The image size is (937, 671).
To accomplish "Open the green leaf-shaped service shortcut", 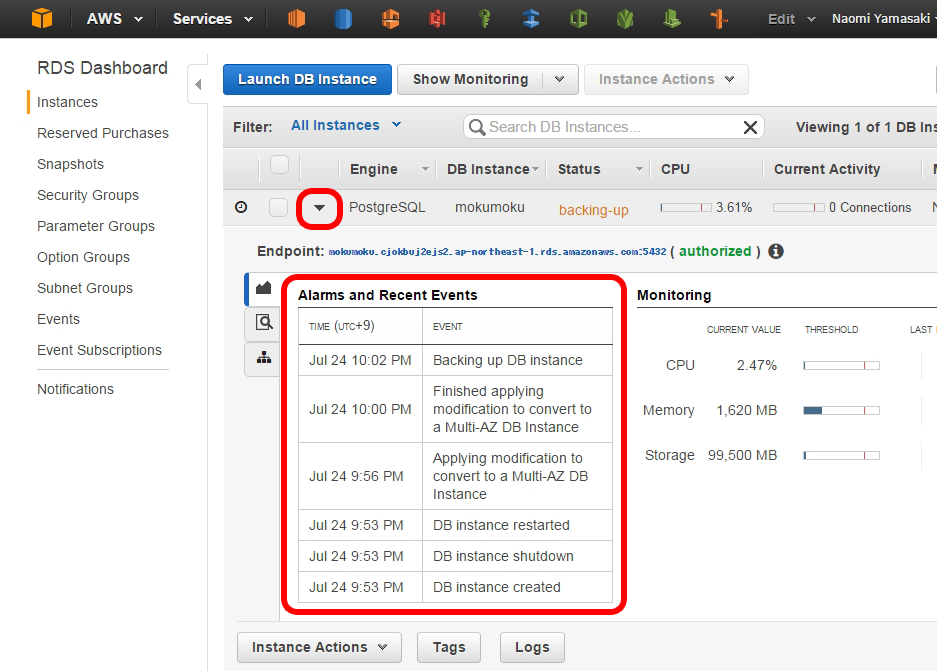I will coord(625,19).
